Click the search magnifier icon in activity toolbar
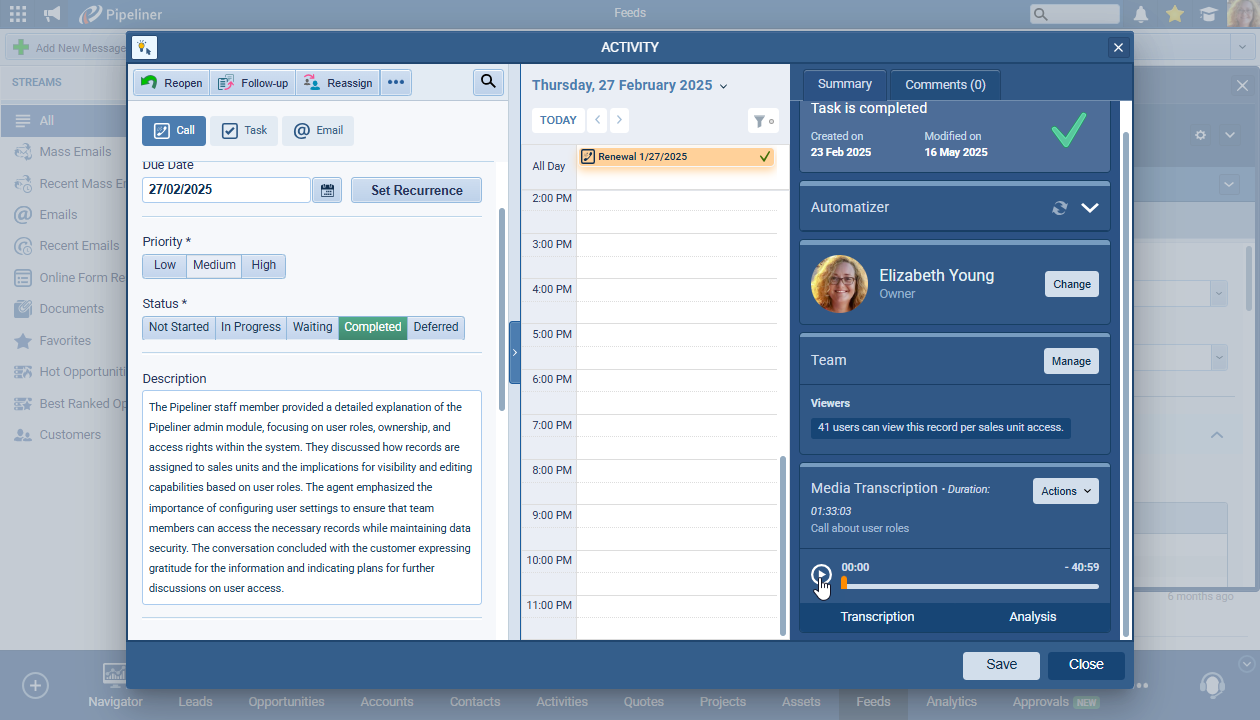 tap(488, 82)
